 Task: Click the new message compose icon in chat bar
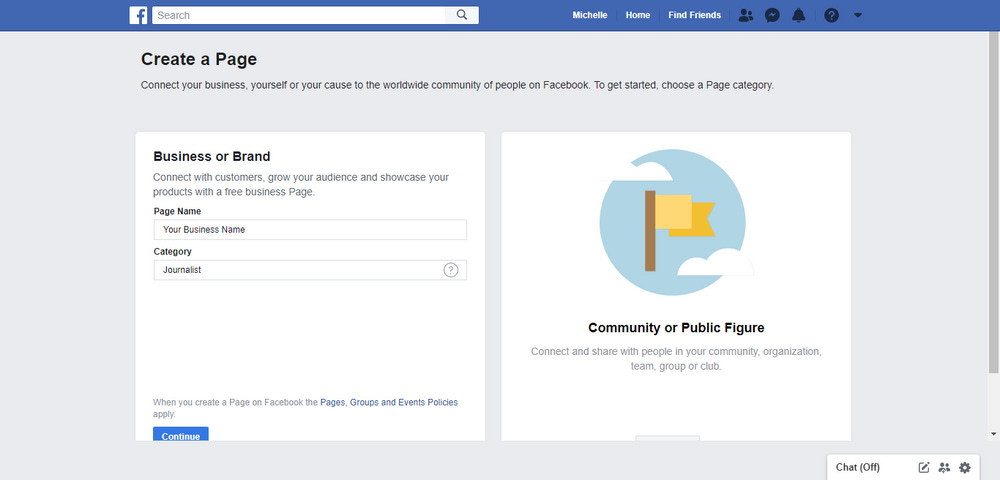coord(924,467)
